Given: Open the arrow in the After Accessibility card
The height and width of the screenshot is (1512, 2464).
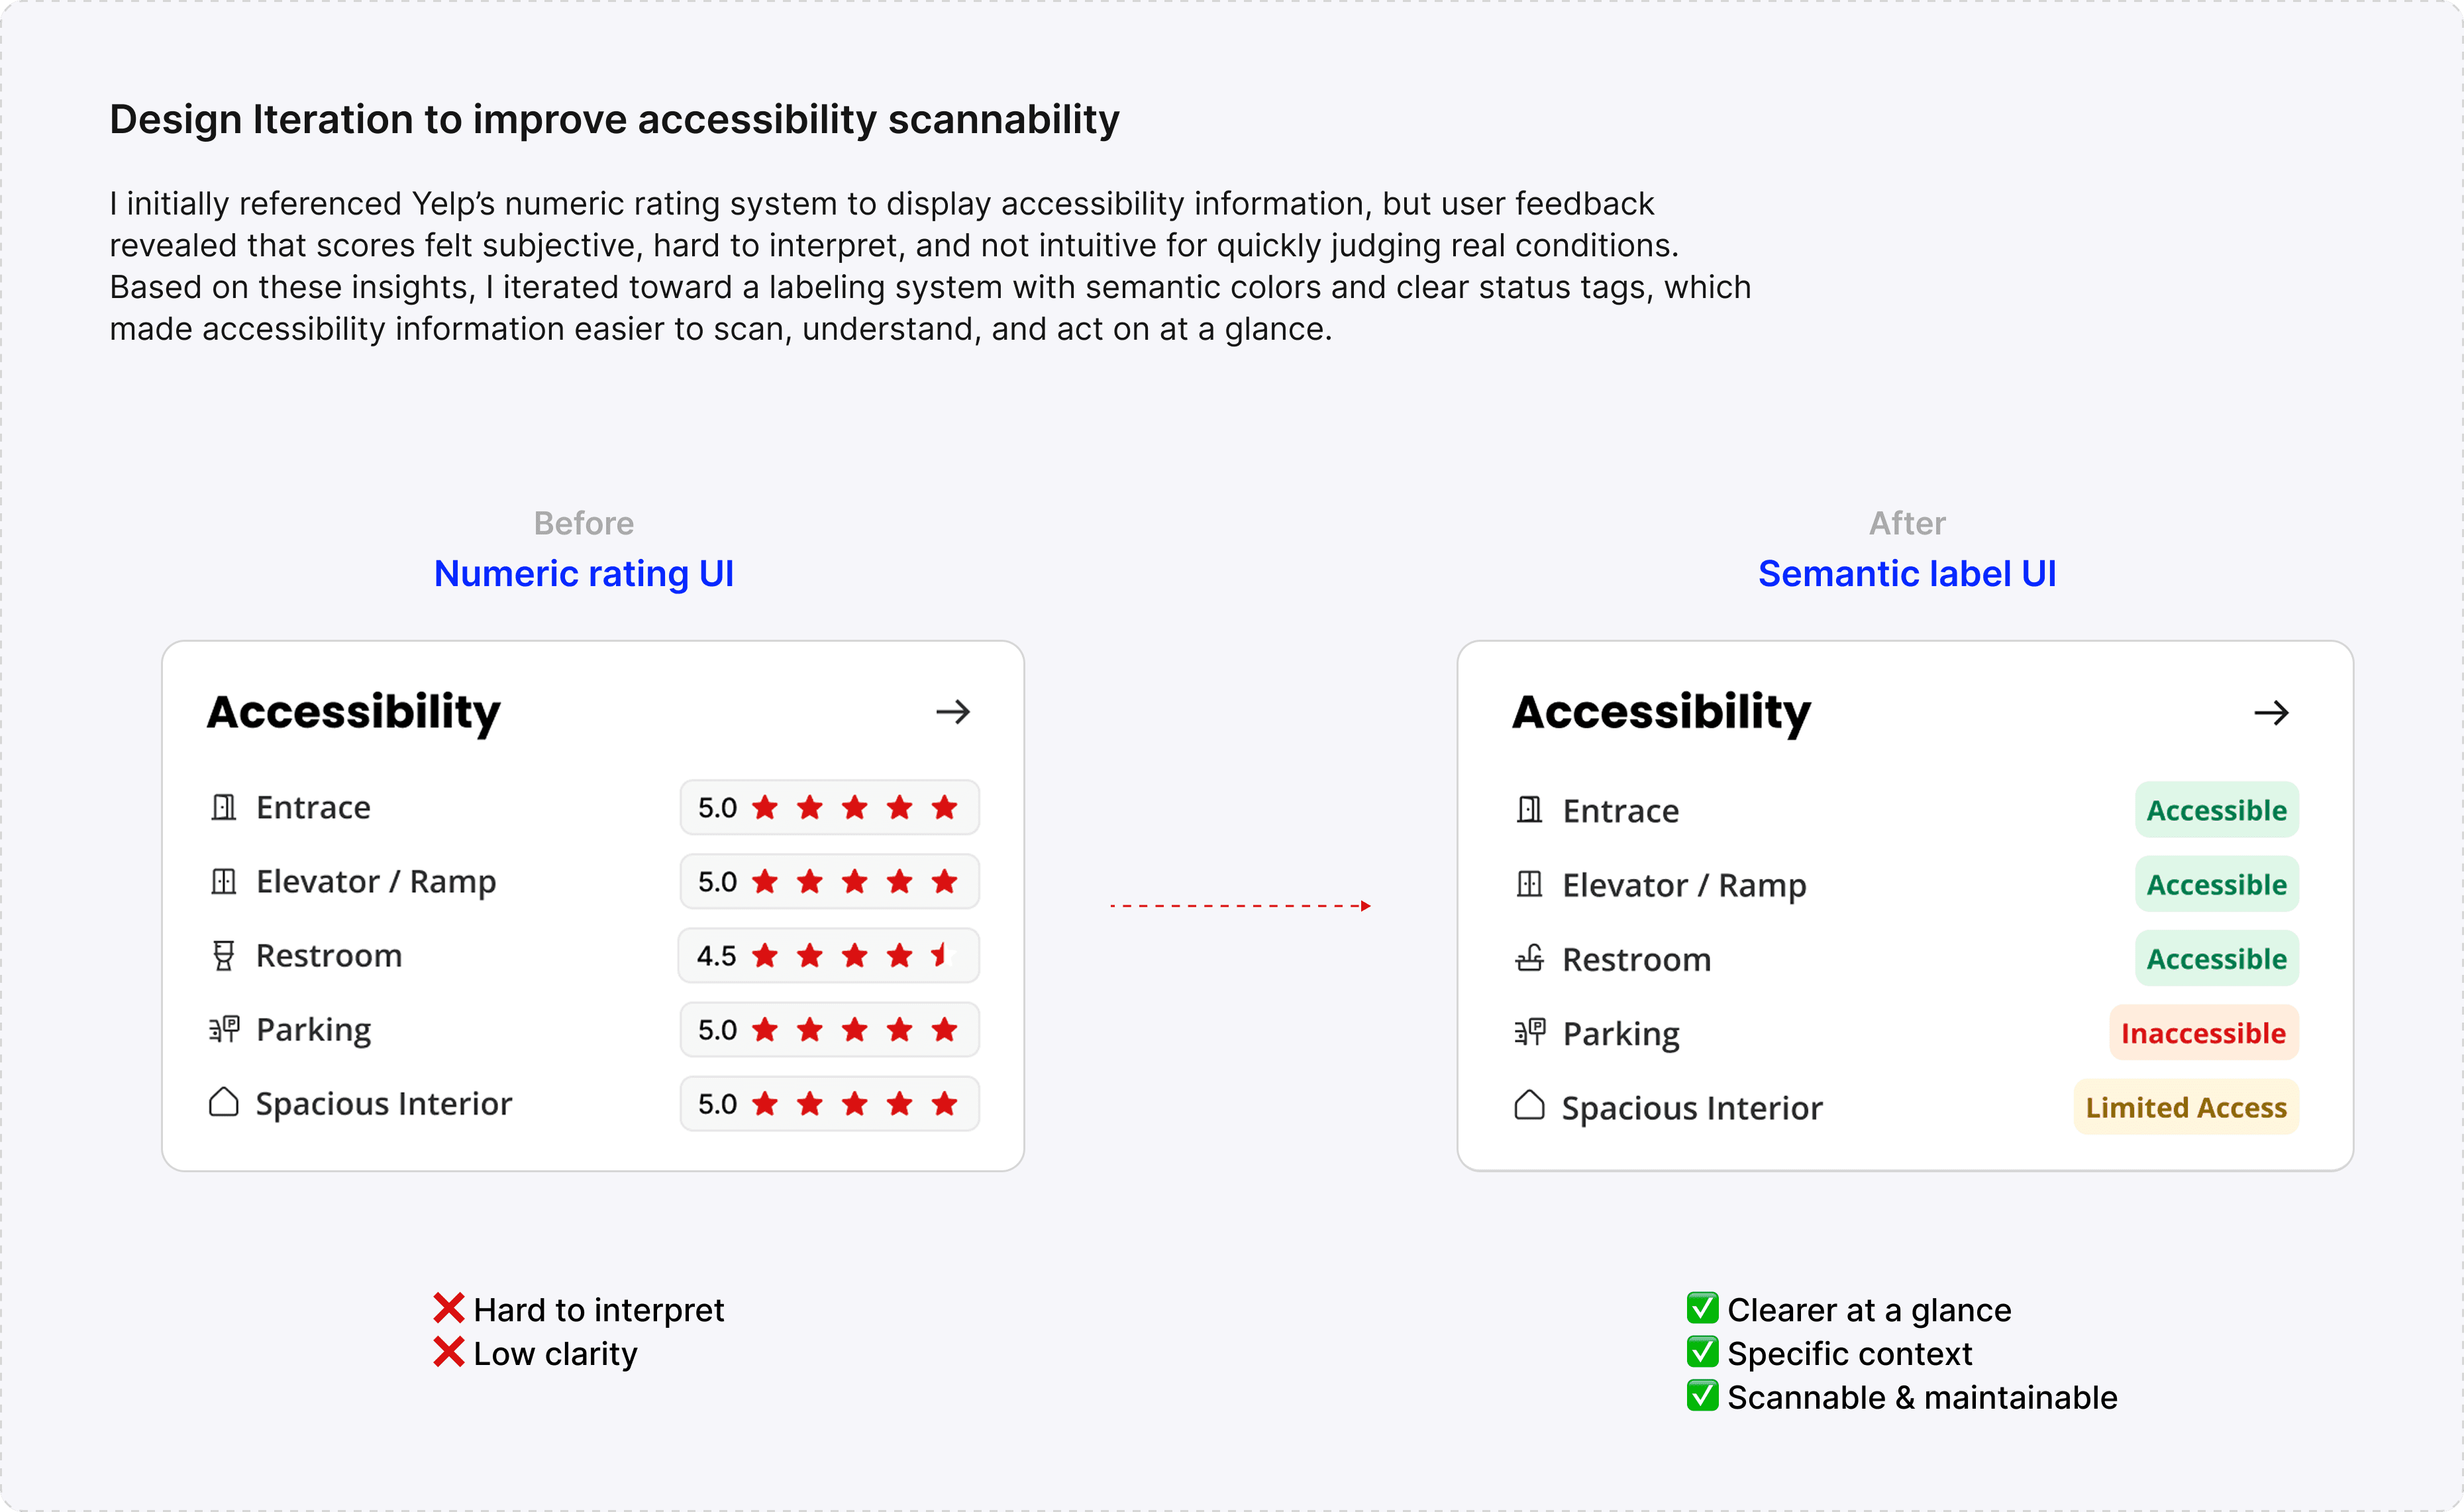Looking at the screenshot, I should 2271,713.
